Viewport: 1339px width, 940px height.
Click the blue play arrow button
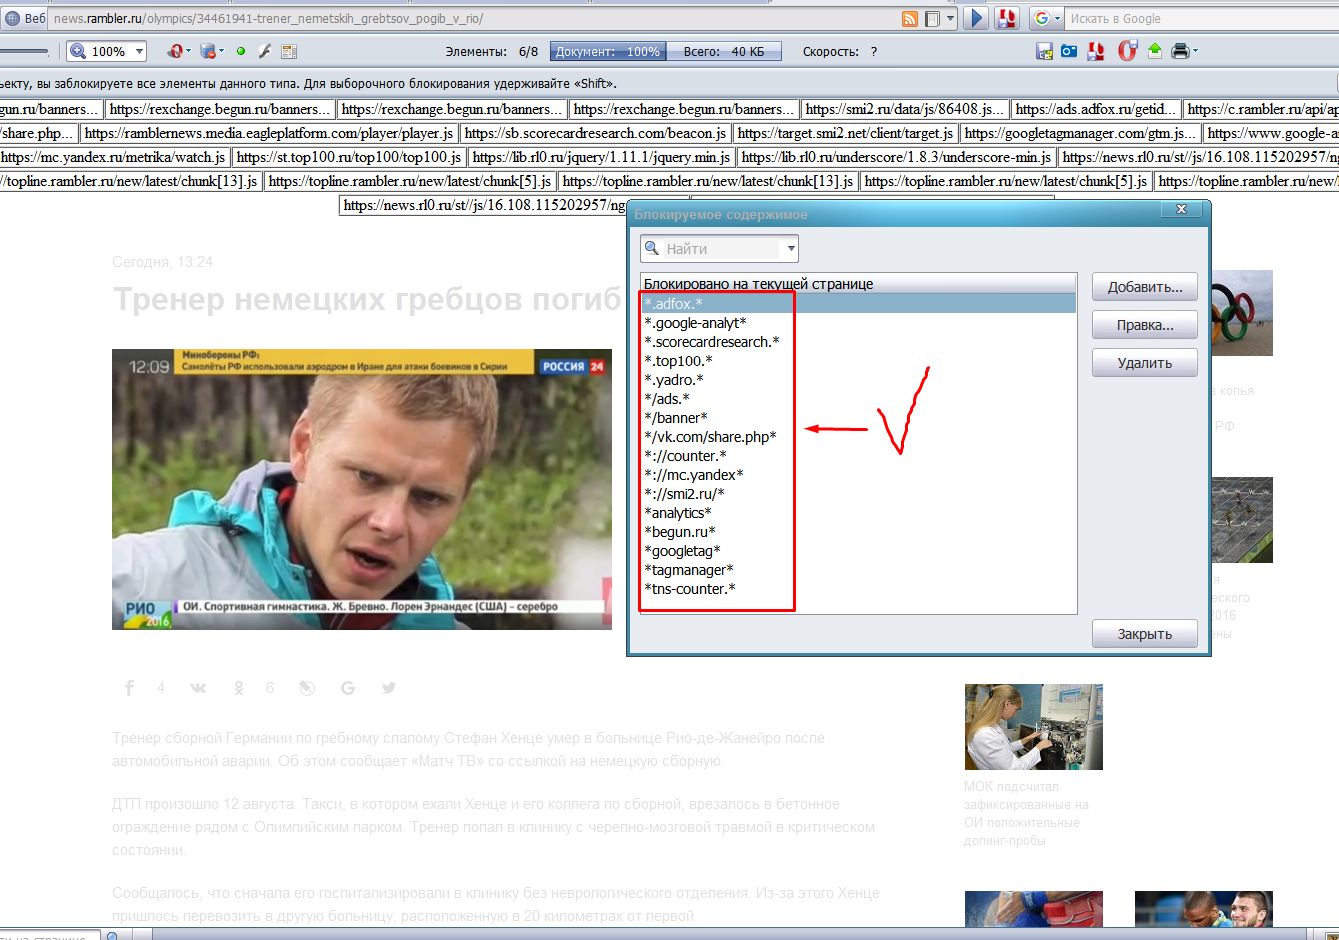pyautogui.click(x=977, y=18)
